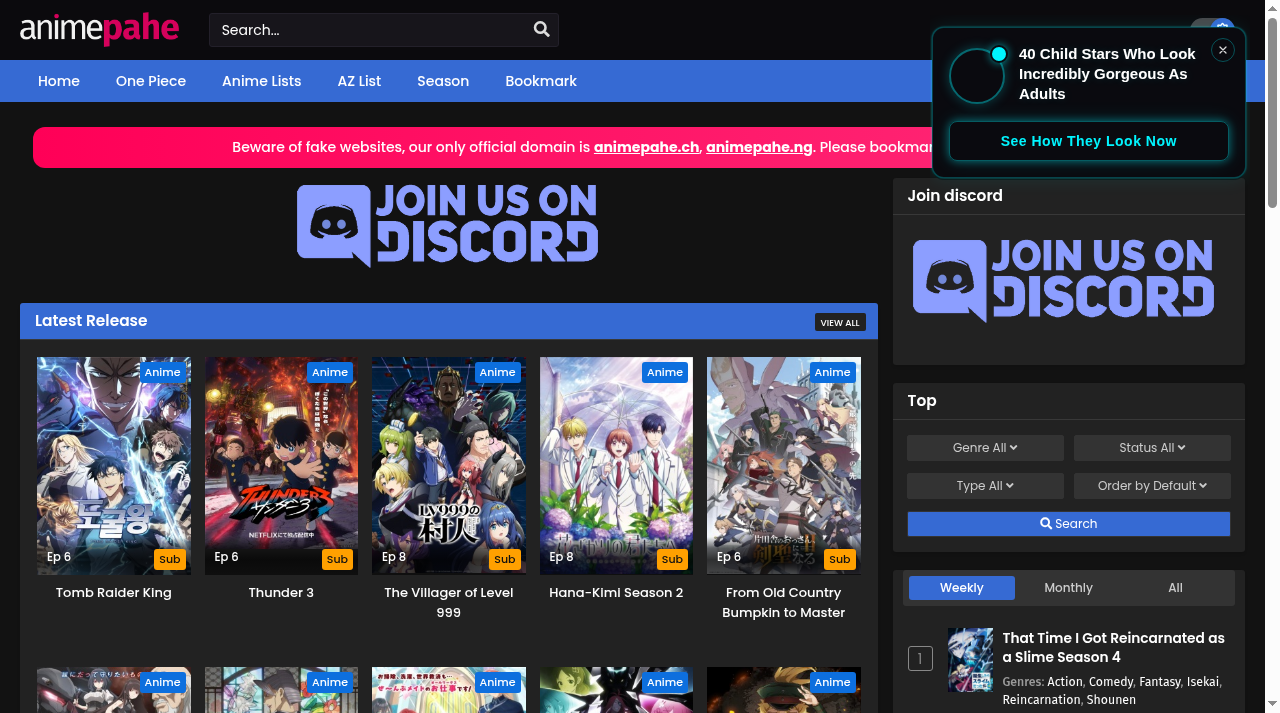The height and width of the screenshot is (713, 1280).
Task: Click the Action genre link
Action: pos(1065,682)
